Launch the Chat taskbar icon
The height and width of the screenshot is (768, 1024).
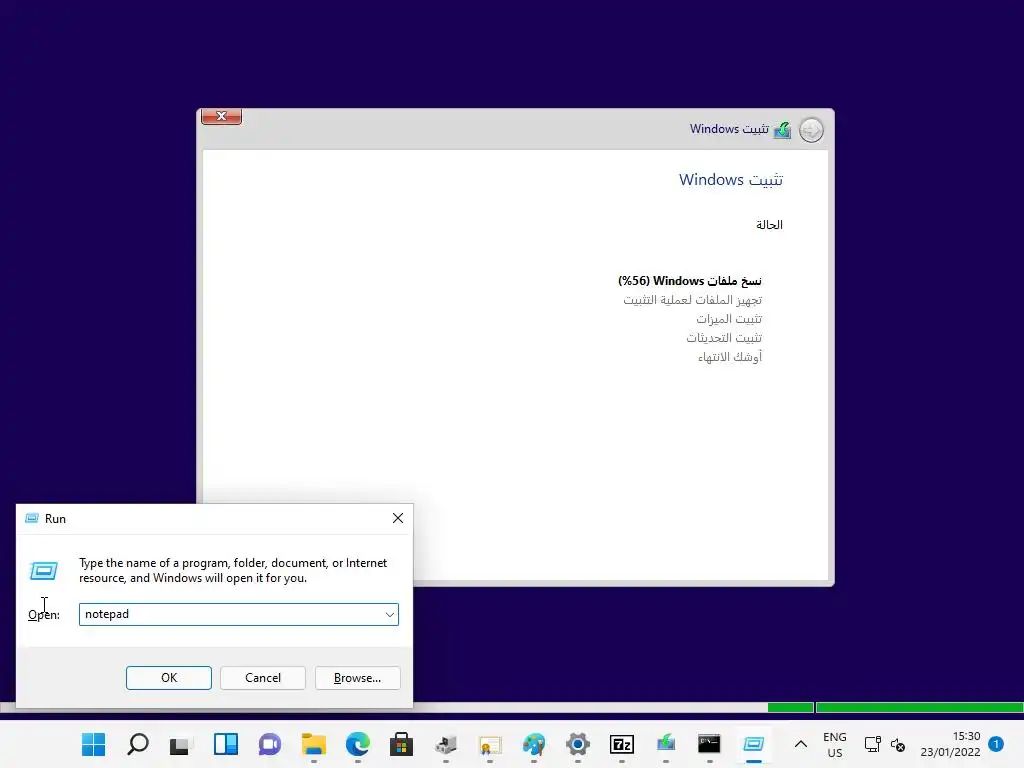click(x=269, y=744)
